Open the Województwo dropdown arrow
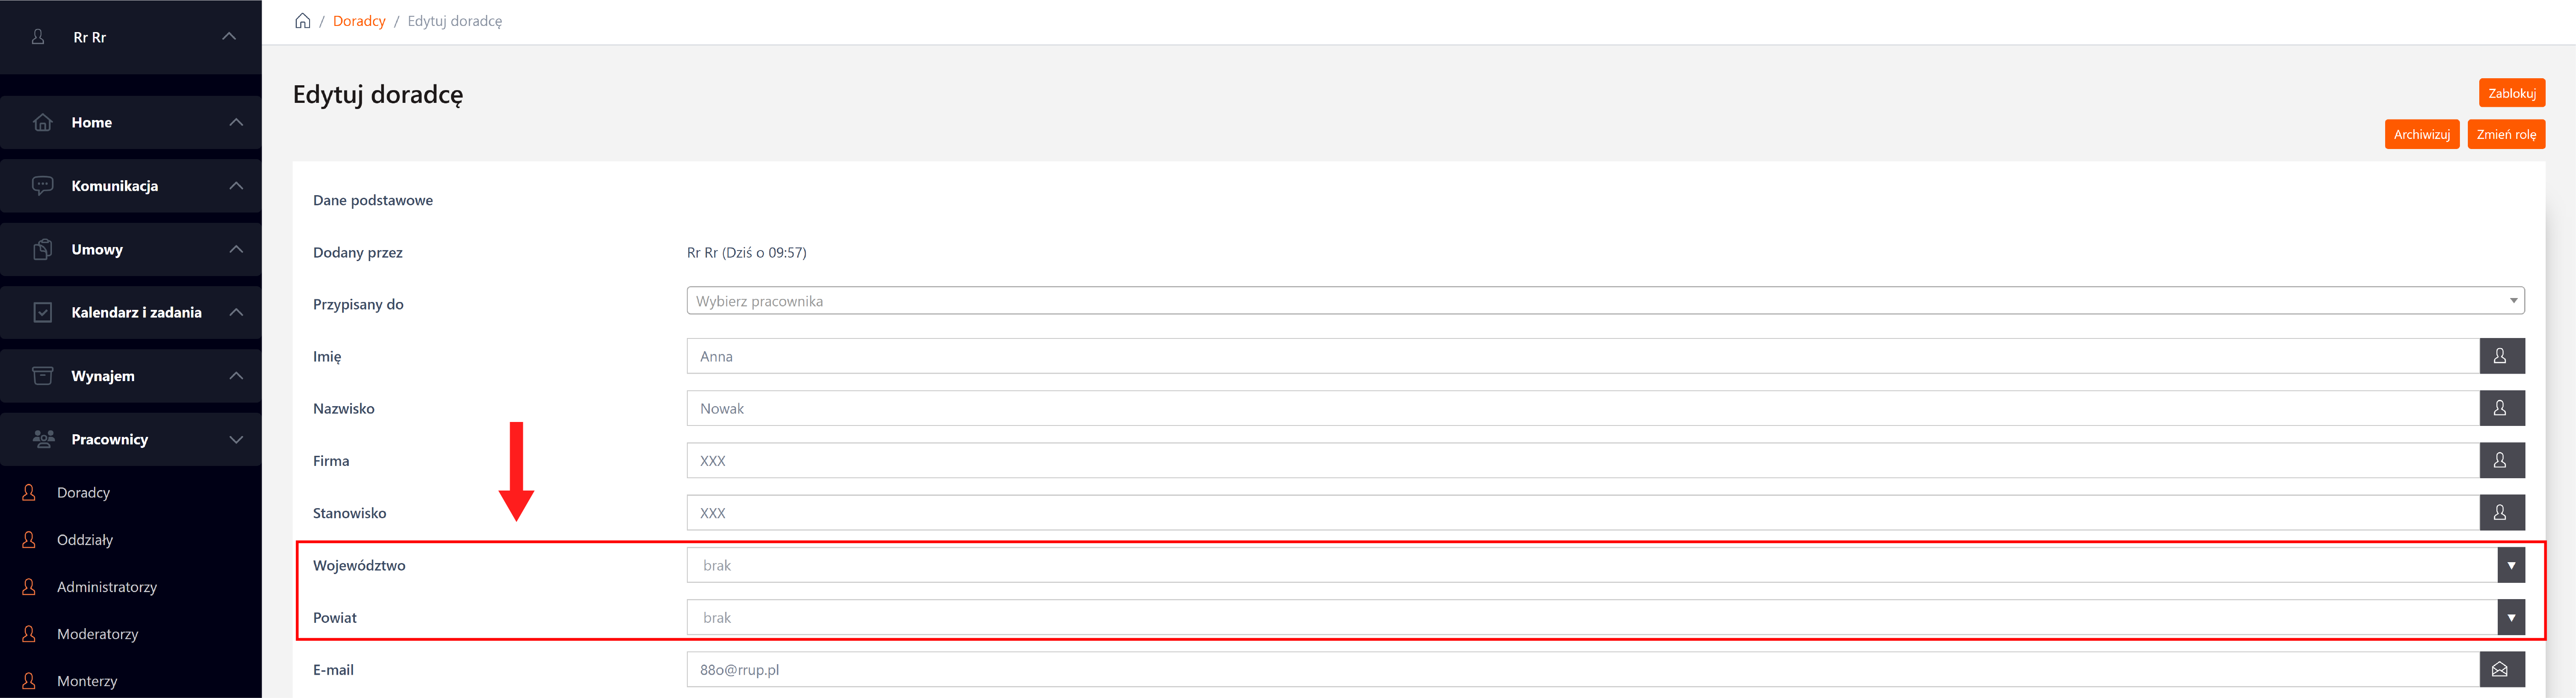The width and height of the screenshot is (2576, 698). coord(2510,565)
